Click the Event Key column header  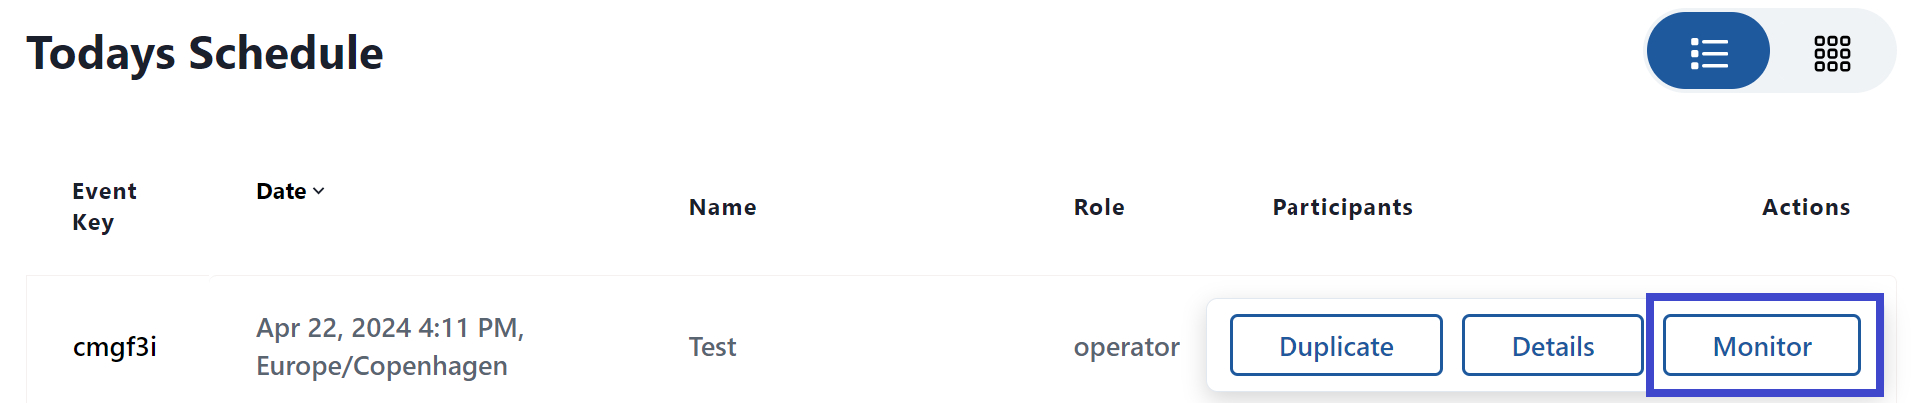tap(104, 207)
